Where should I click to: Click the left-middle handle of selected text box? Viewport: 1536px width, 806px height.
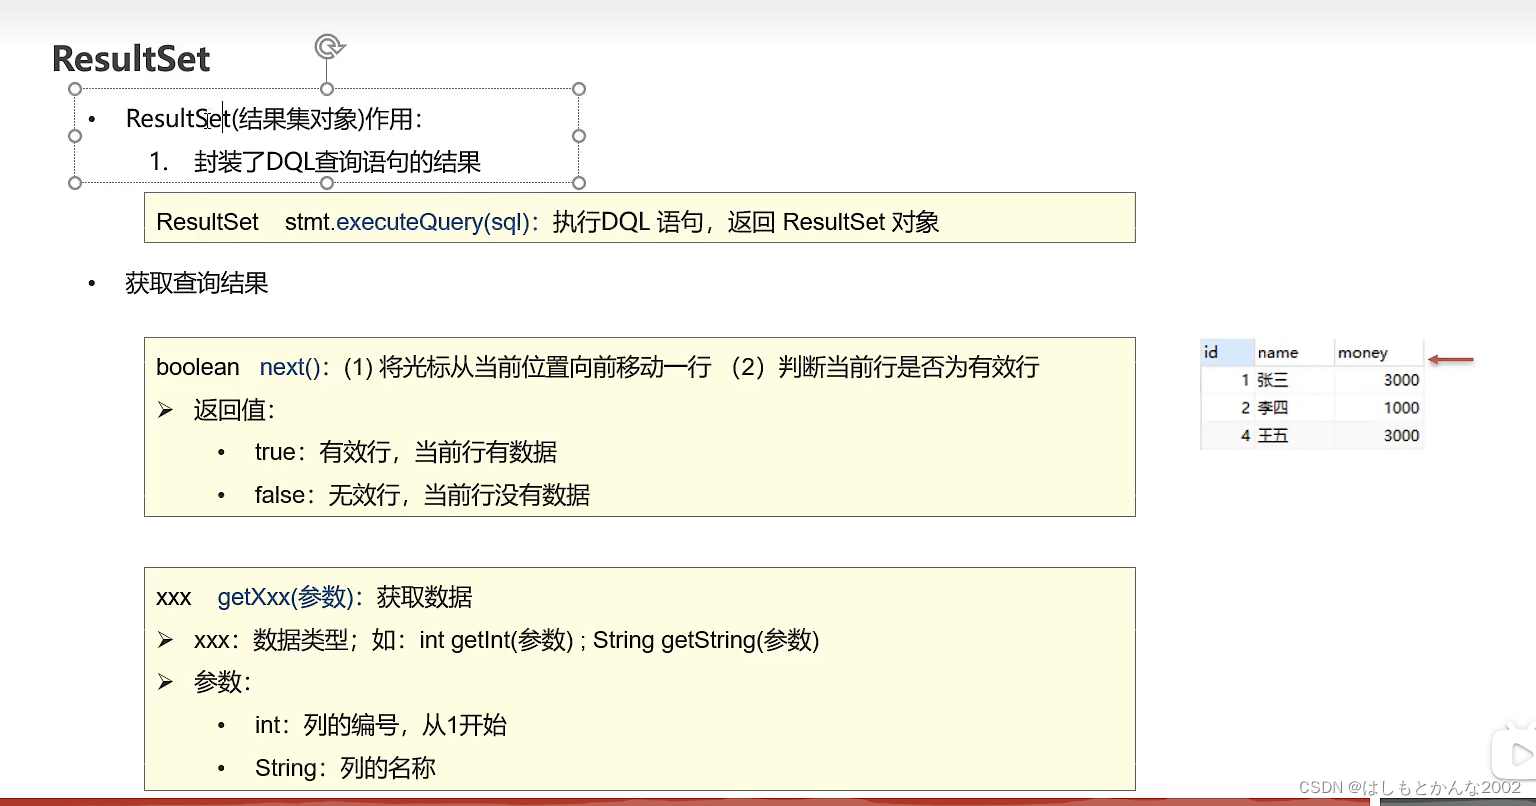click(75, 136)
